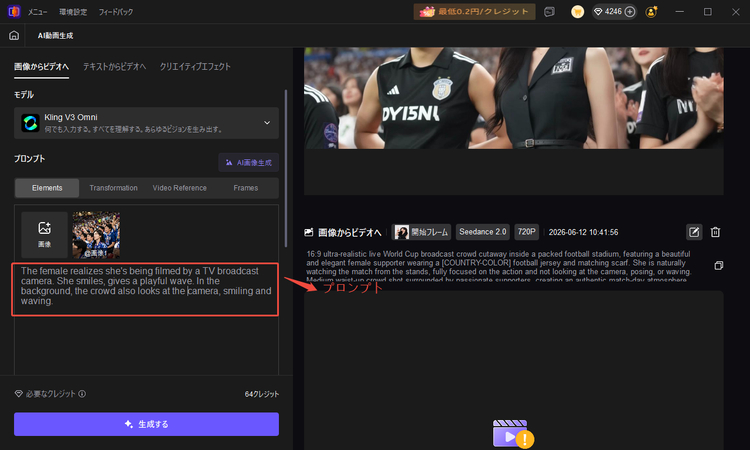Viewport: 750px width, 450px height.
Task: Select the uploaded crowd image thumbnail
Action: point(96,235)
